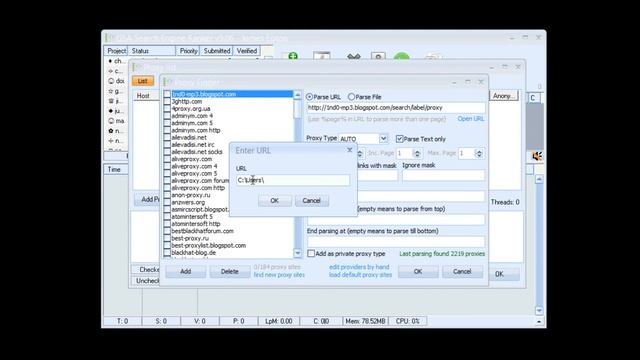The width and height of the screenshot is (640, 360).
Task: Check the best-proxy.ru checkbox
Action: click(x=167, y=238)
